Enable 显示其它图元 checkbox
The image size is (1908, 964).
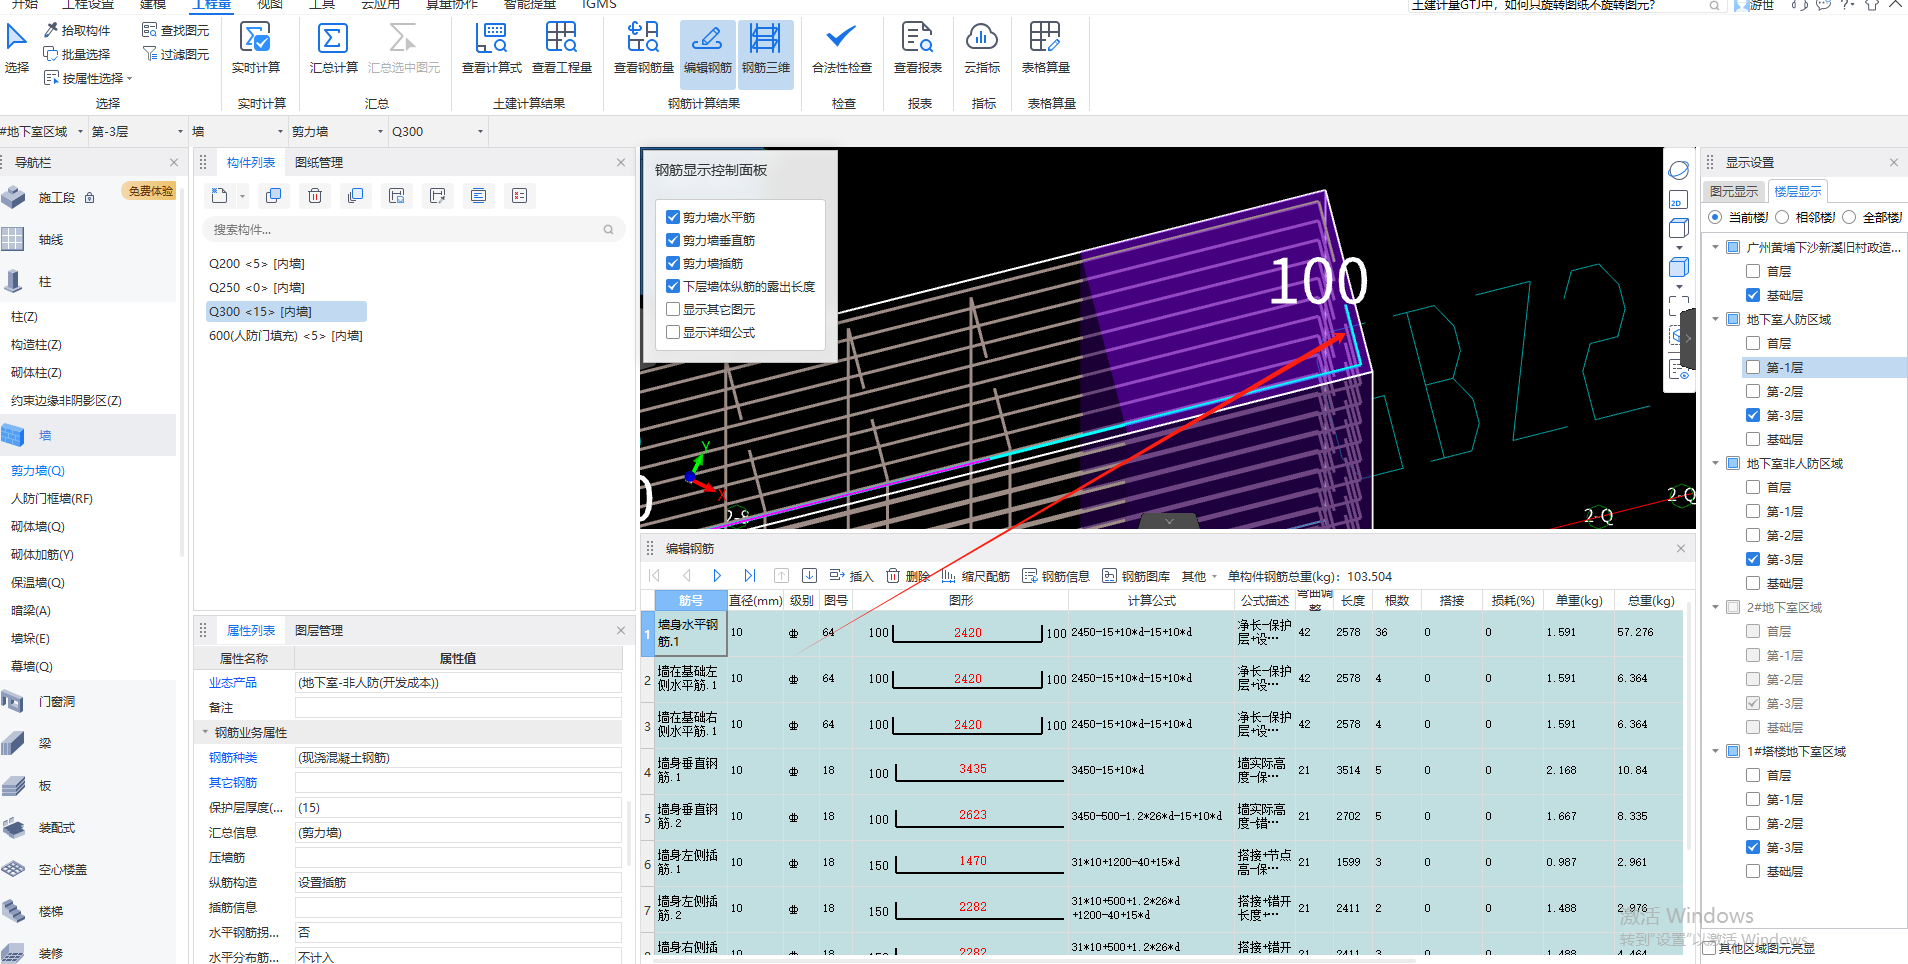tap(673, 309)
